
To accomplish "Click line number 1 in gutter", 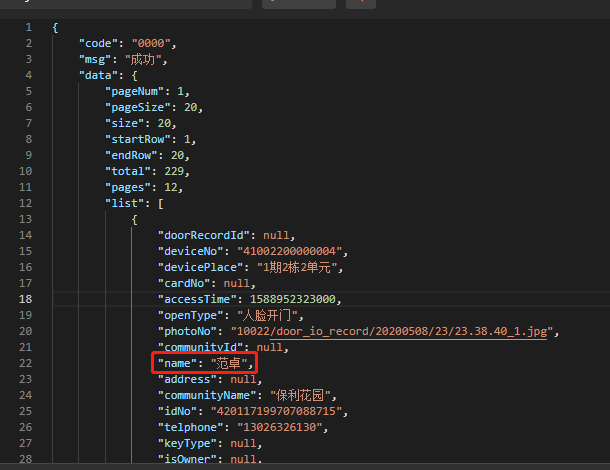I will (x=28, y=27).
